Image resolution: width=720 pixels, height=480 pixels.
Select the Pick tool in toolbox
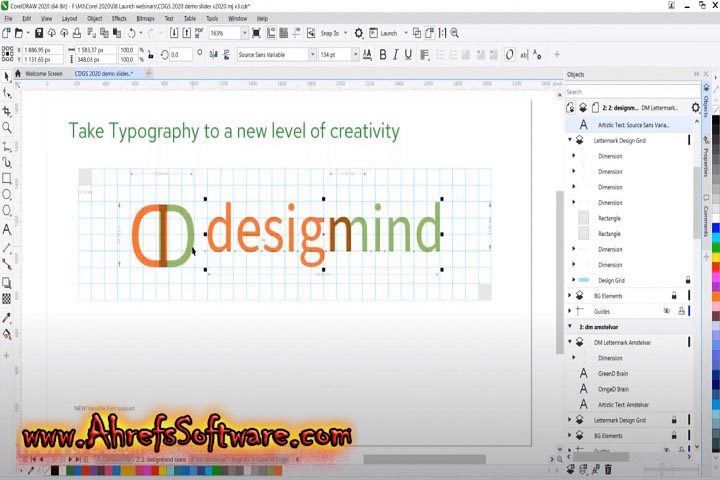click(6, 77)
